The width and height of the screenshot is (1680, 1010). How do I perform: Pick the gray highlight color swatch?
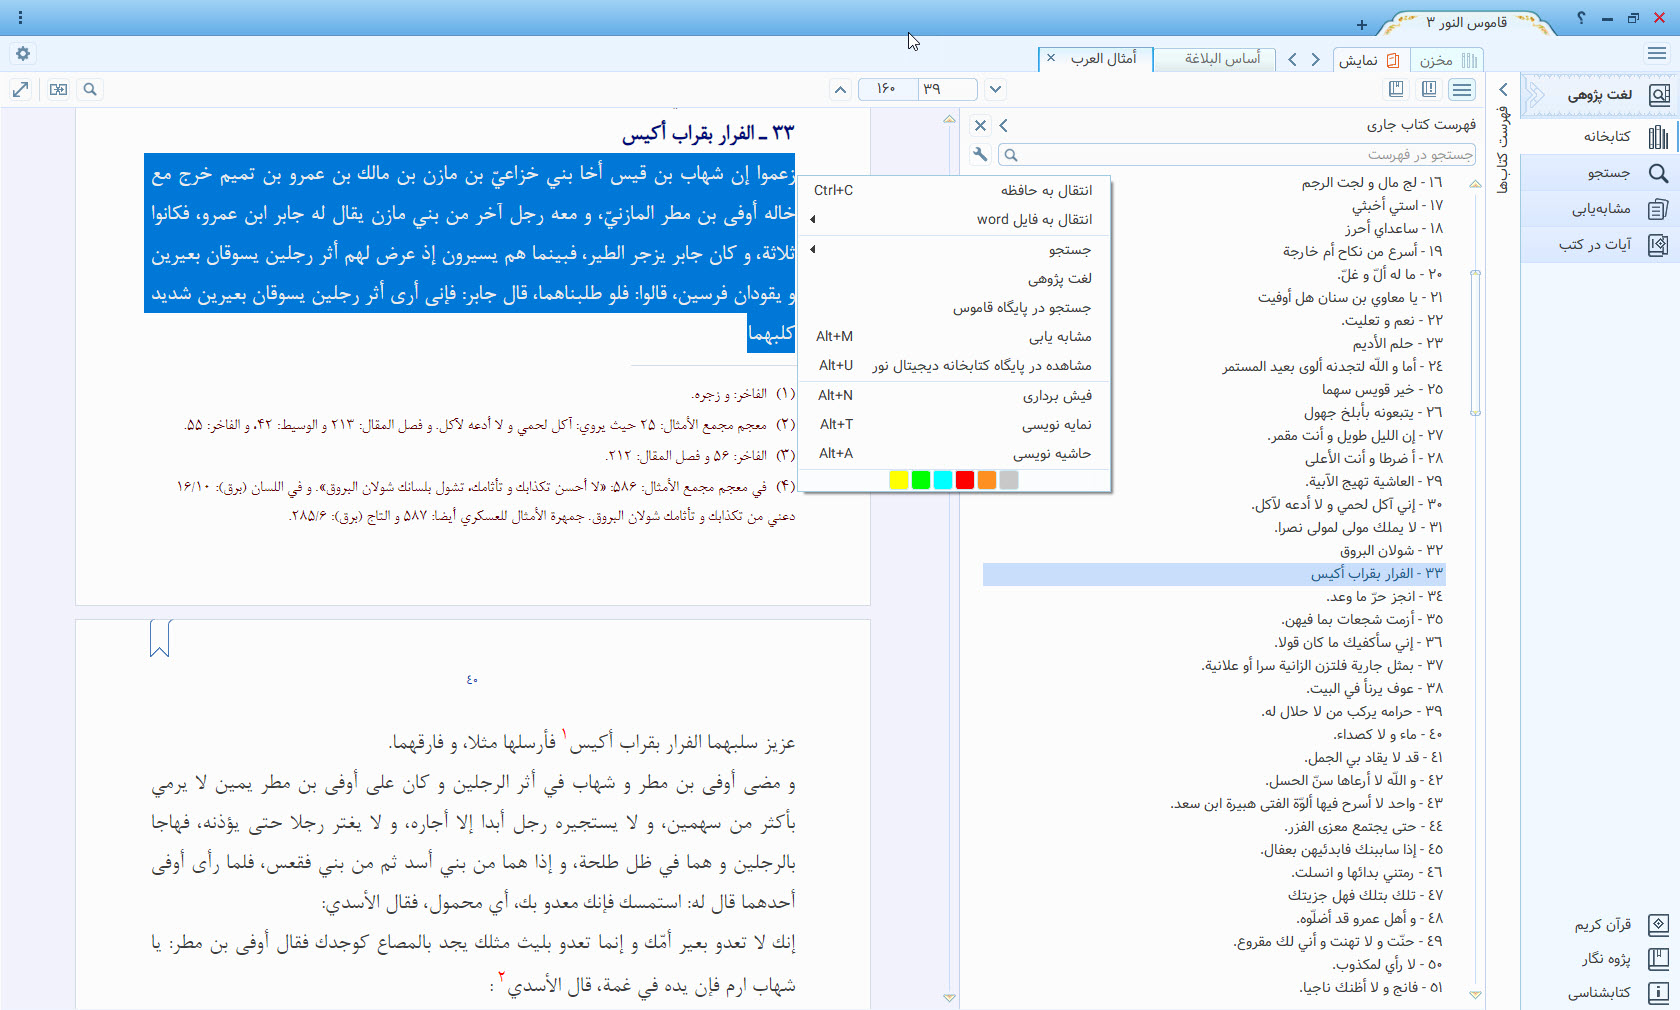click(x=1009, y=480)
